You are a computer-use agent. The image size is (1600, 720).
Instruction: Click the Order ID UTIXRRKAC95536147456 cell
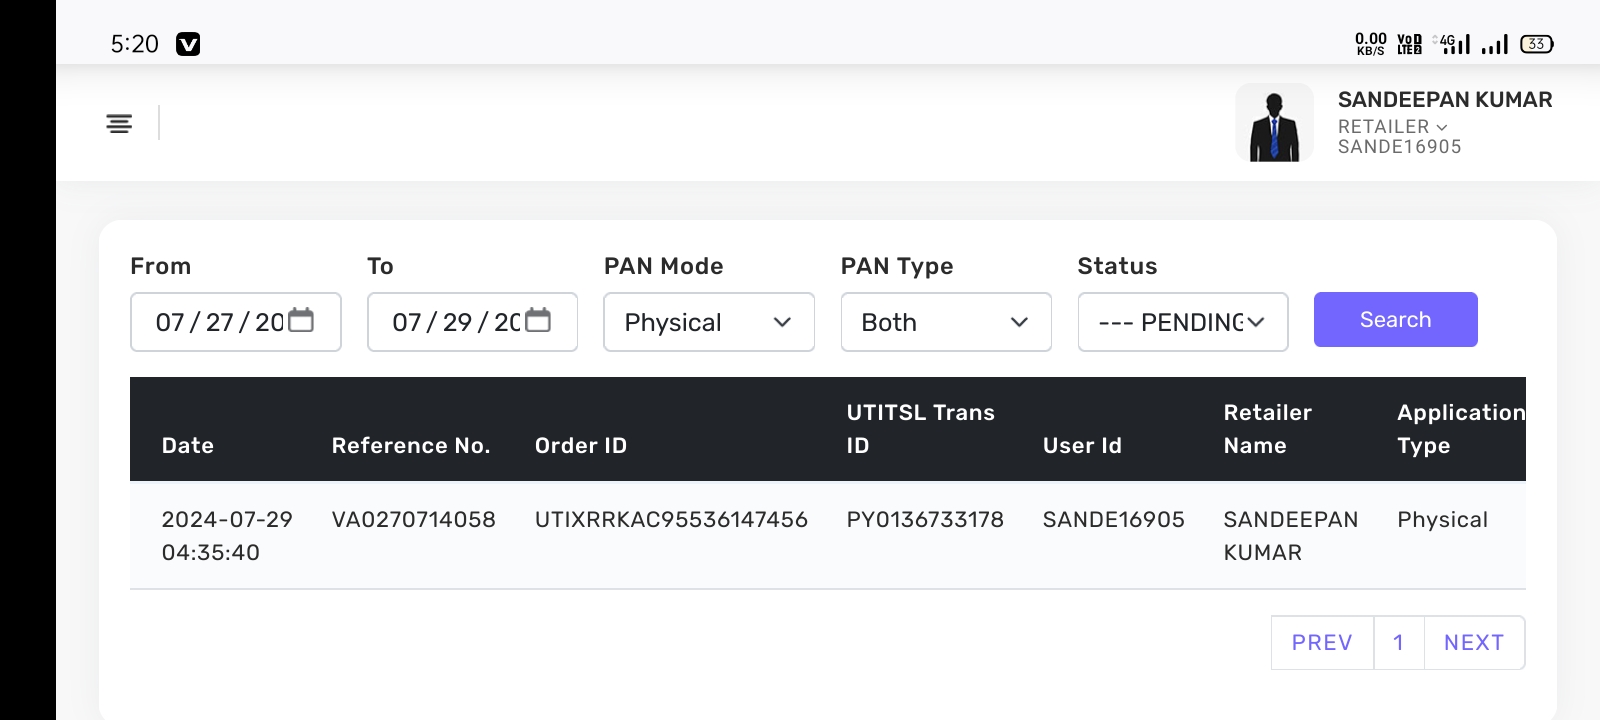(x=671, y=520)
